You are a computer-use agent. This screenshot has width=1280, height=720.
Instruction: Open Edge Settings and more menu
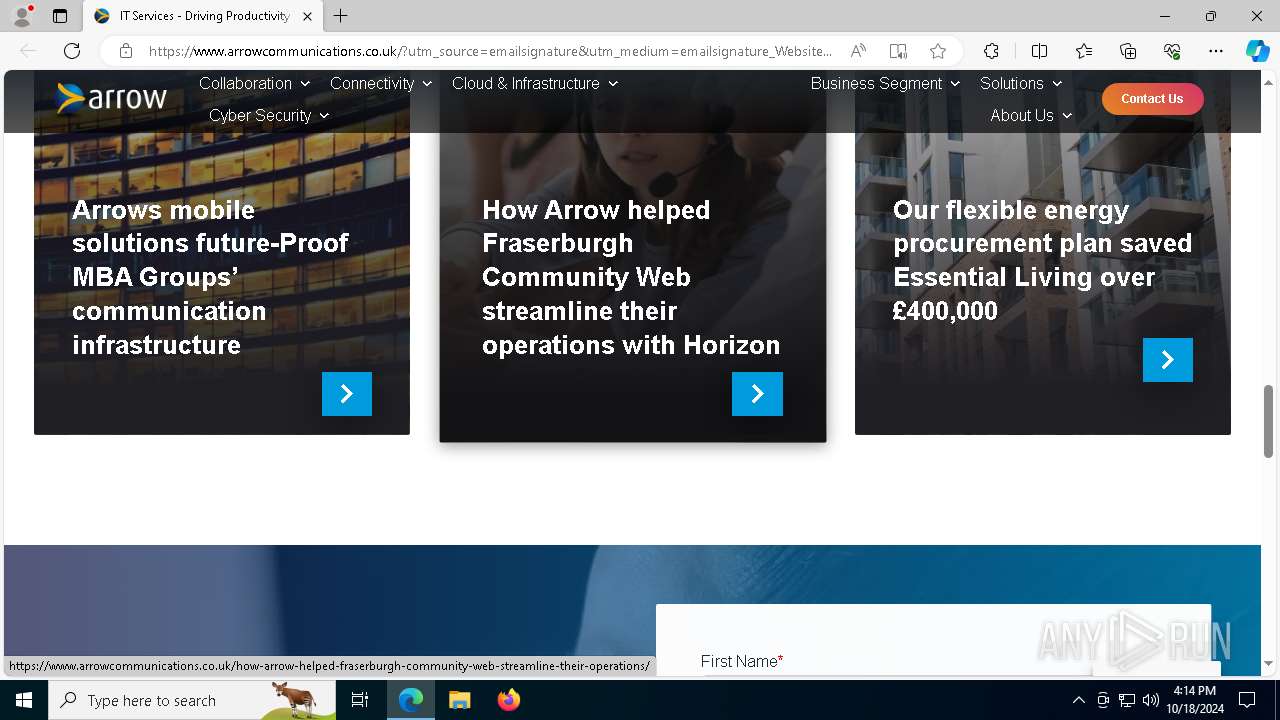tap(1216, 51)
